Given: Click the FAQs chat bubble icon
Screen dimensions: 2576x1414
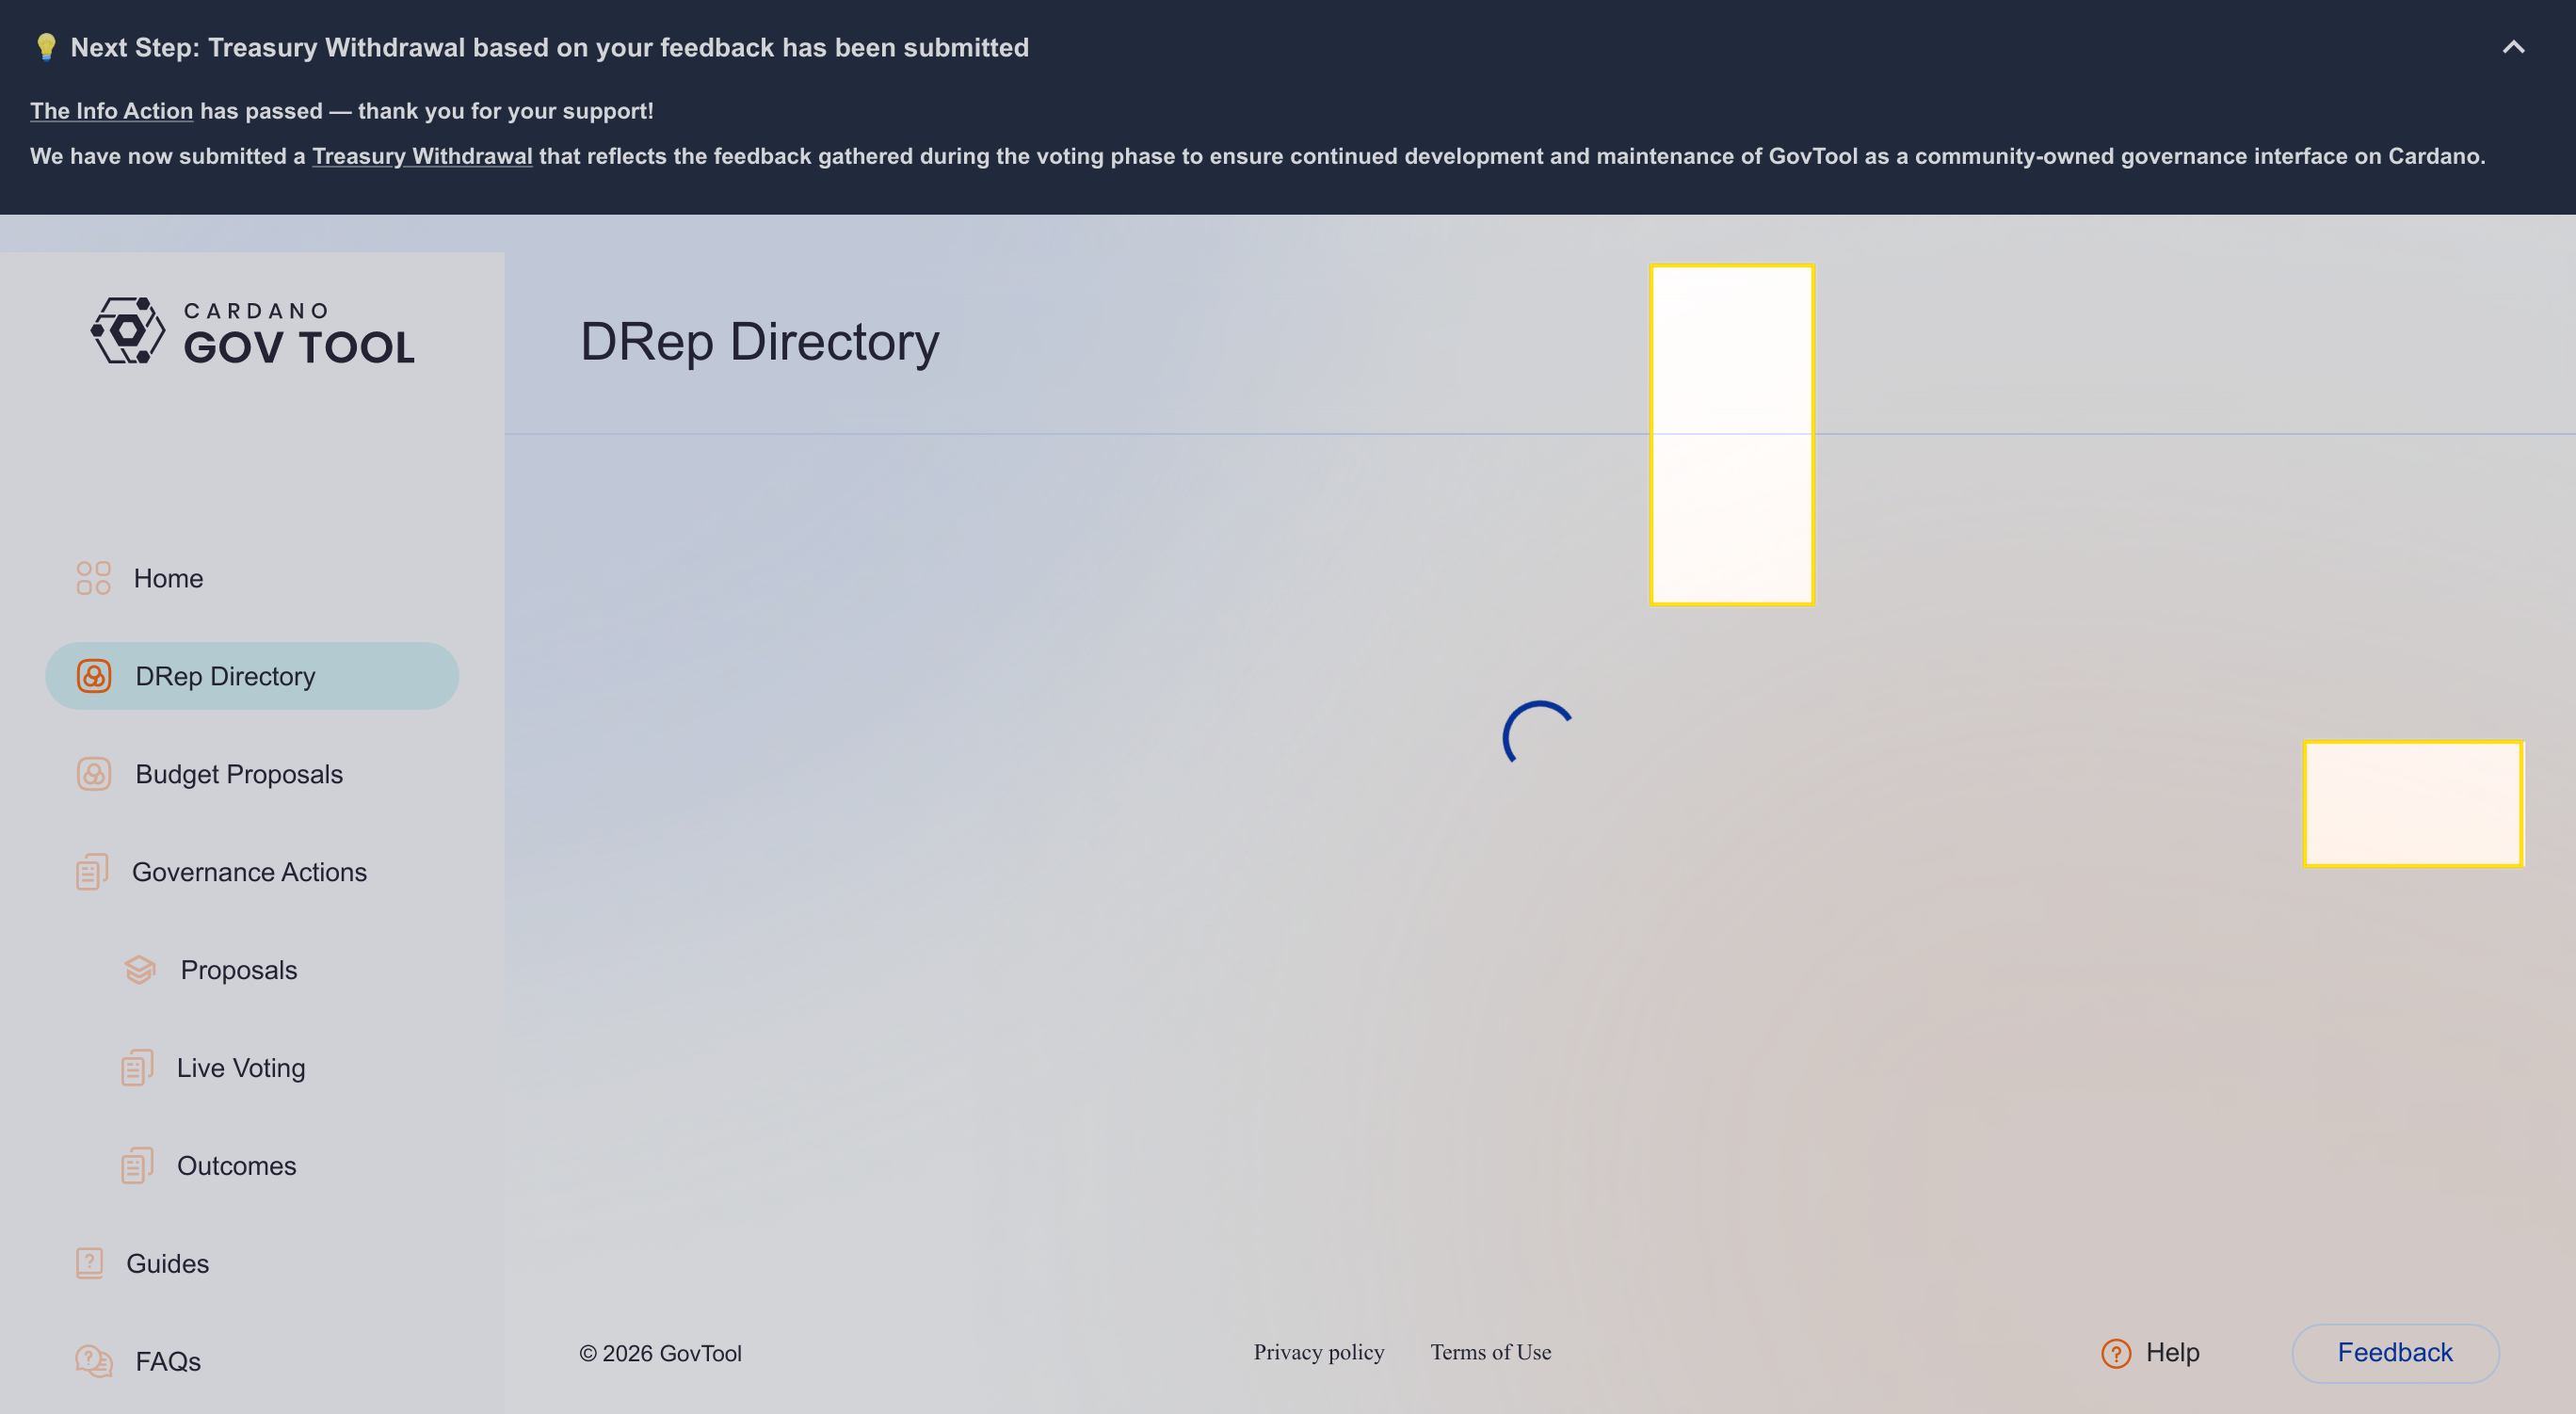Looking at the screenshot, I should [x=94, y=1361].
